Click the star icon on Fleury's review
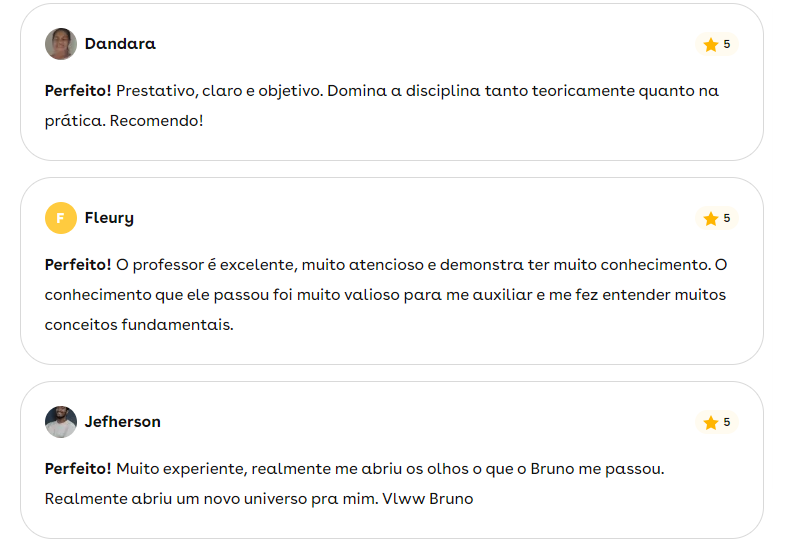Image resolution: width=800 pixels, height=542 pixels. click(x=711, y=219)
